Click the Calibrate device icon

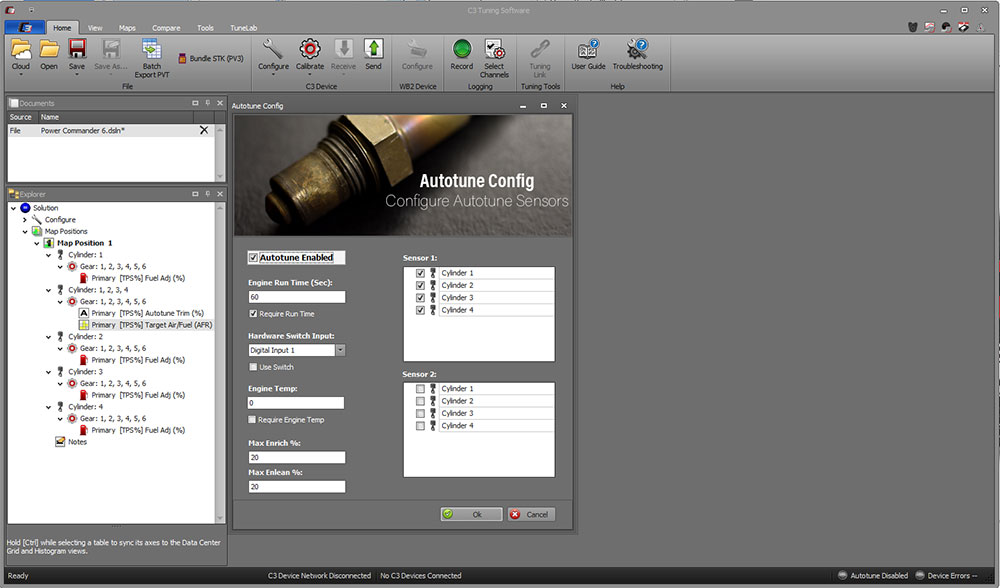click(310, 49)
